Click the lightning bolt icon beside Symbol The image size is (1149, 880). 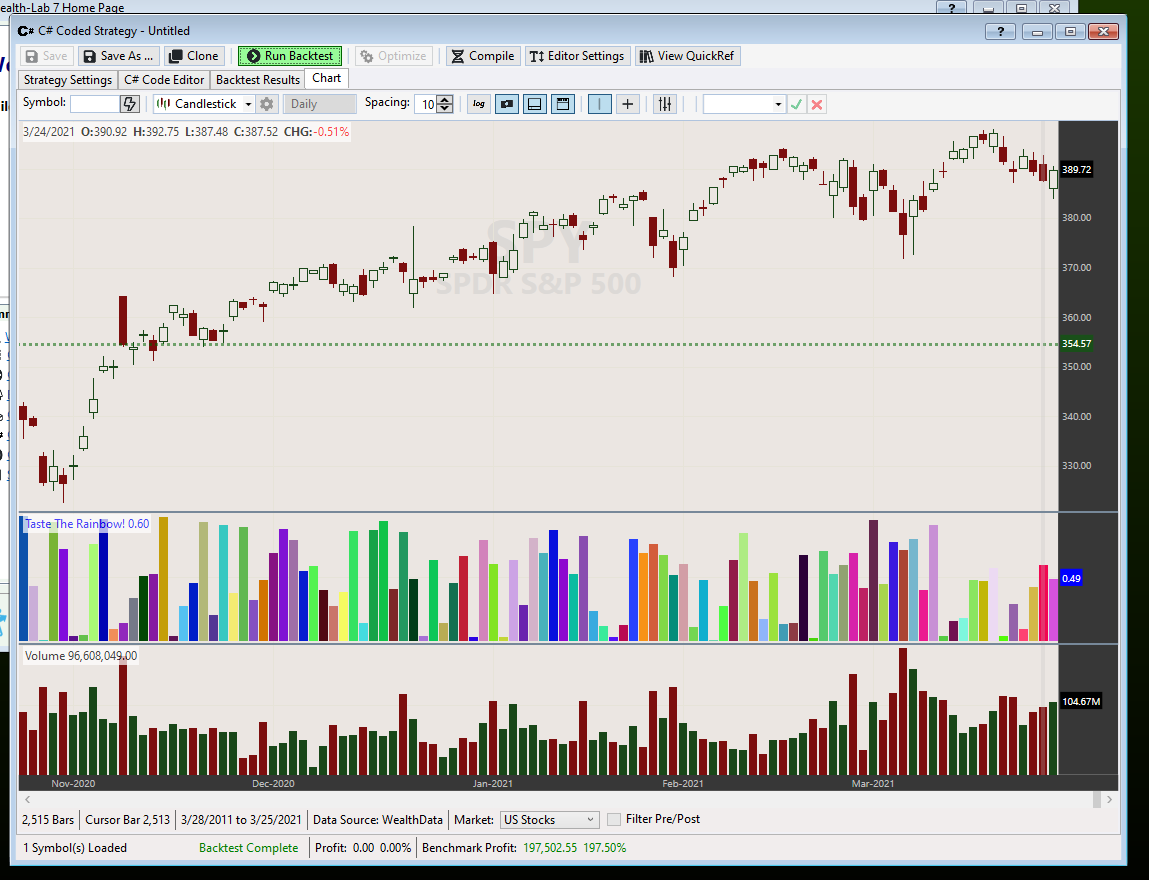130,104
